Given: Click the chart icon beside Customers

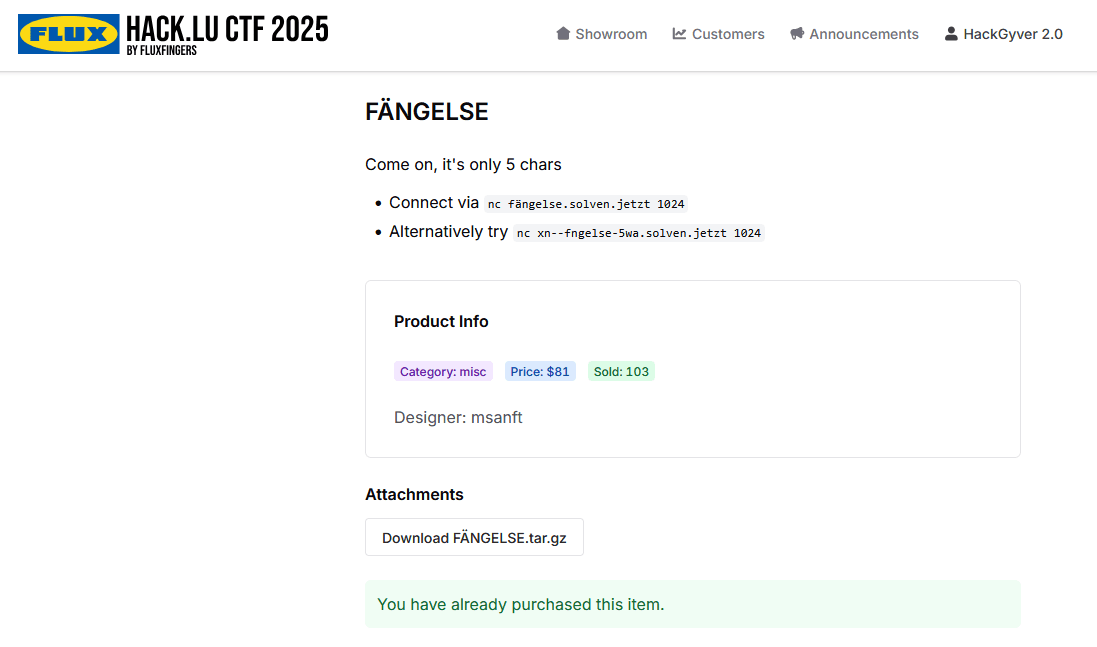Looking at the screenshot, I should pyautogui.click(x=679, y=33).
